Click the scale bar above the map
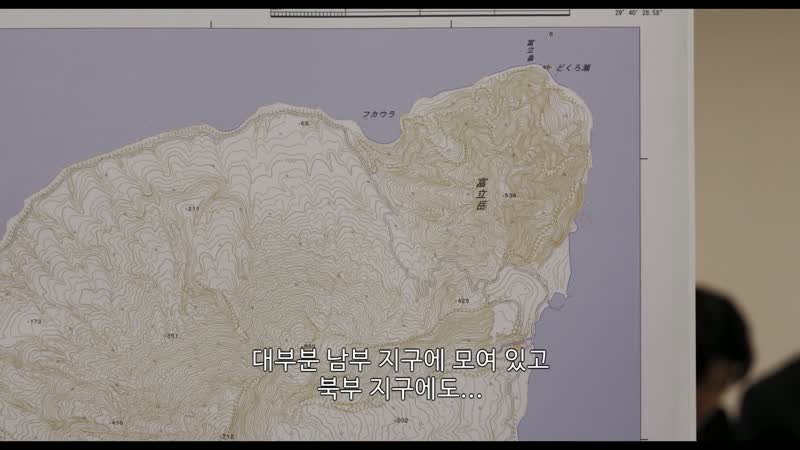The width and height of the screenshot is (800, 450). pyautogui.click(x=420, y=13)
